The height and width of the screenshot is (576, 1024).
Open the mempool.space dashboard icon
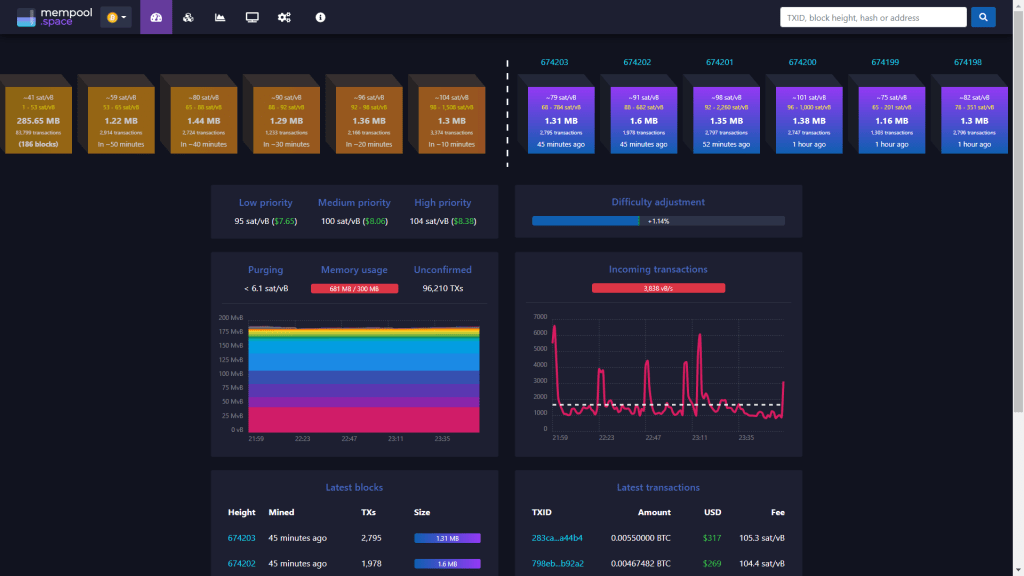[x=154, y=17]
